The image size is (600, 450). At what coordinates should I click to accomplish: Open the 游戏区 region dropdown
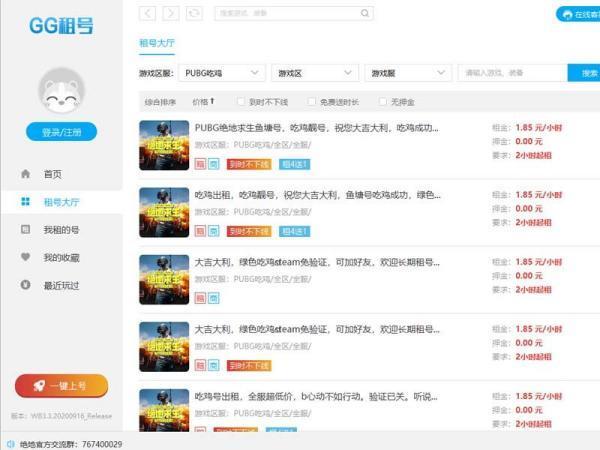(x=315, y=73)
